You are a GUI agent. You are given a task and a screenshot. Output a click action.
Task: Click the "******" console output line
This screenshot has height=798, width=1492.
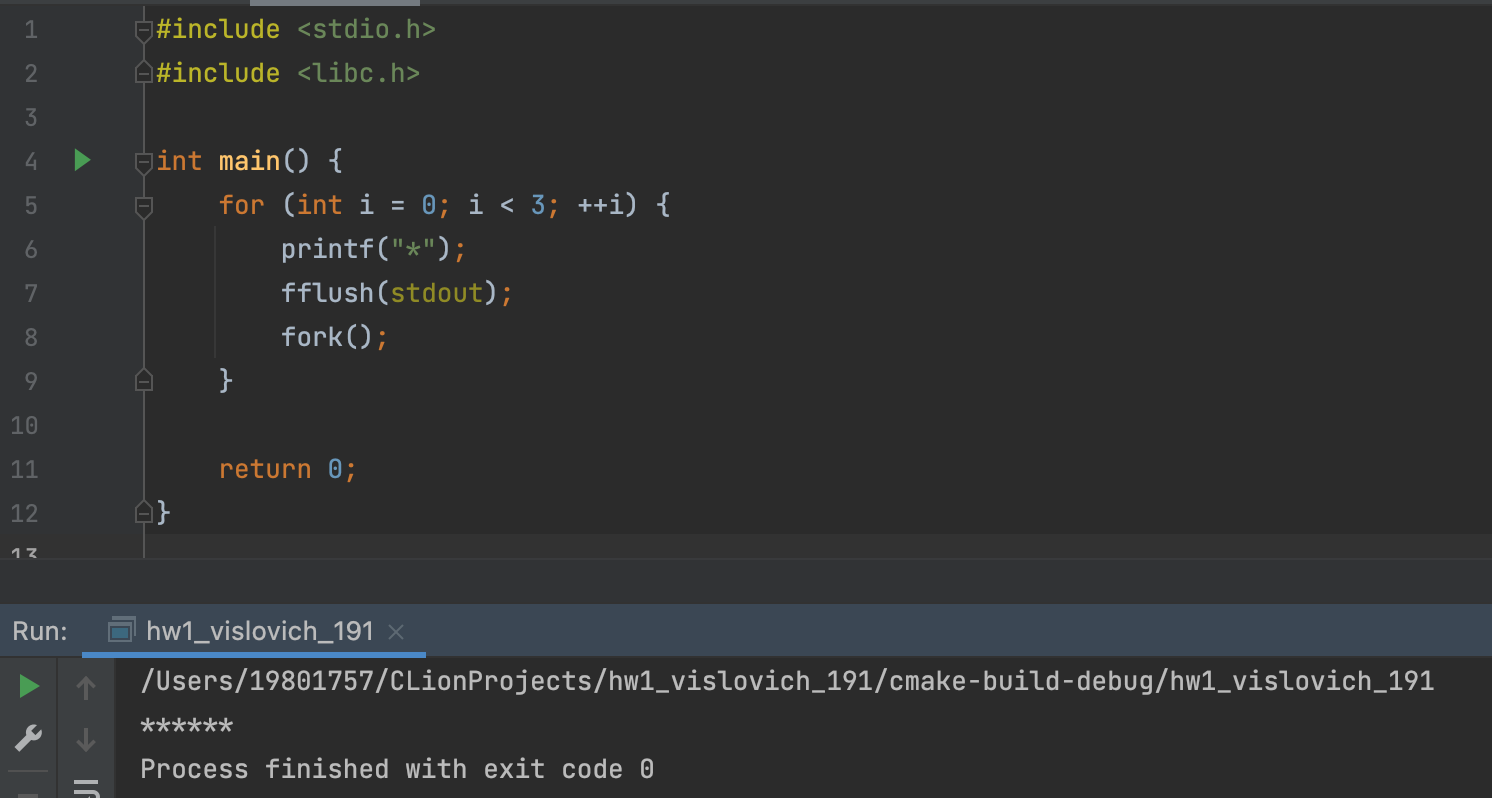[x=186, y=726]
